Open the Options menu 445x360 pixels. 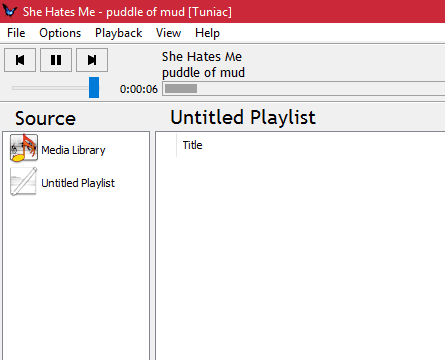tap(60, 33)
